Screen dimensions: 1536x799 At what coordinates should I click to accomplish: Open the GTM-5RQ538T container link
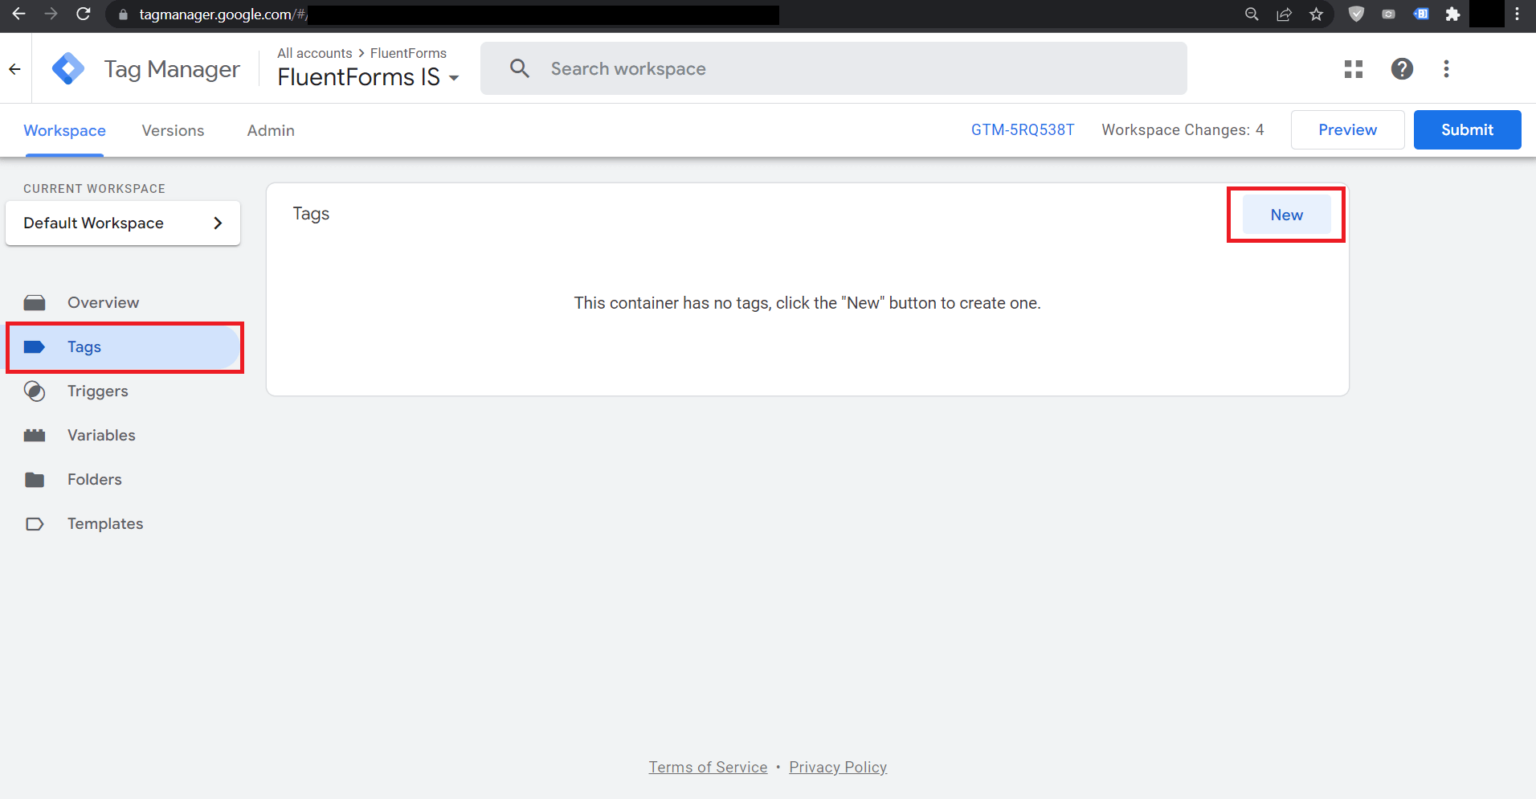click(1022, 129)
